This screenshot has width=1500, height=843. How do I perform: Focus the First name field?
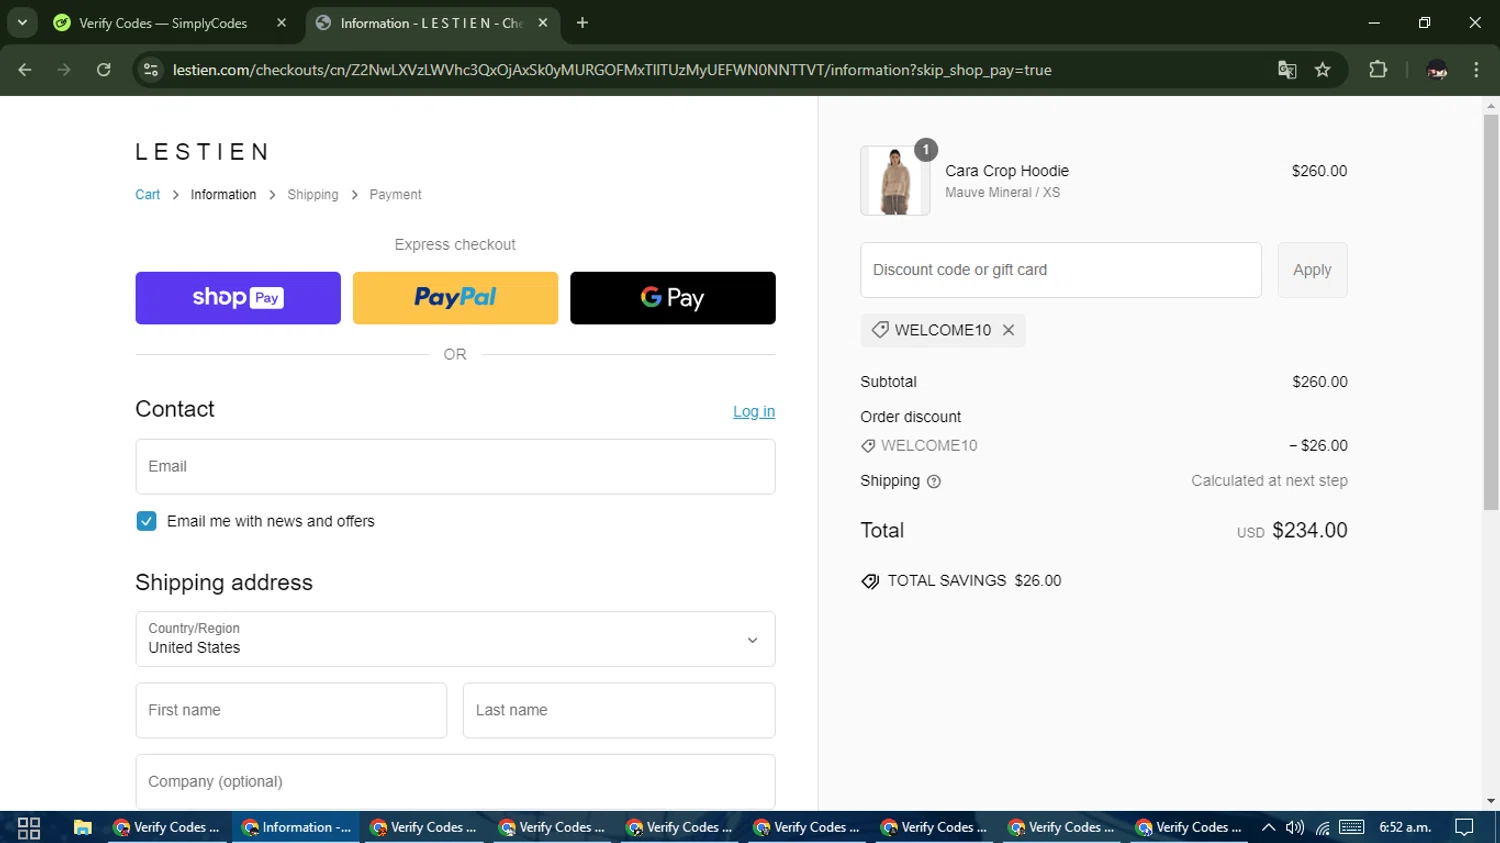pyautogui.click(x=291, y=710)
